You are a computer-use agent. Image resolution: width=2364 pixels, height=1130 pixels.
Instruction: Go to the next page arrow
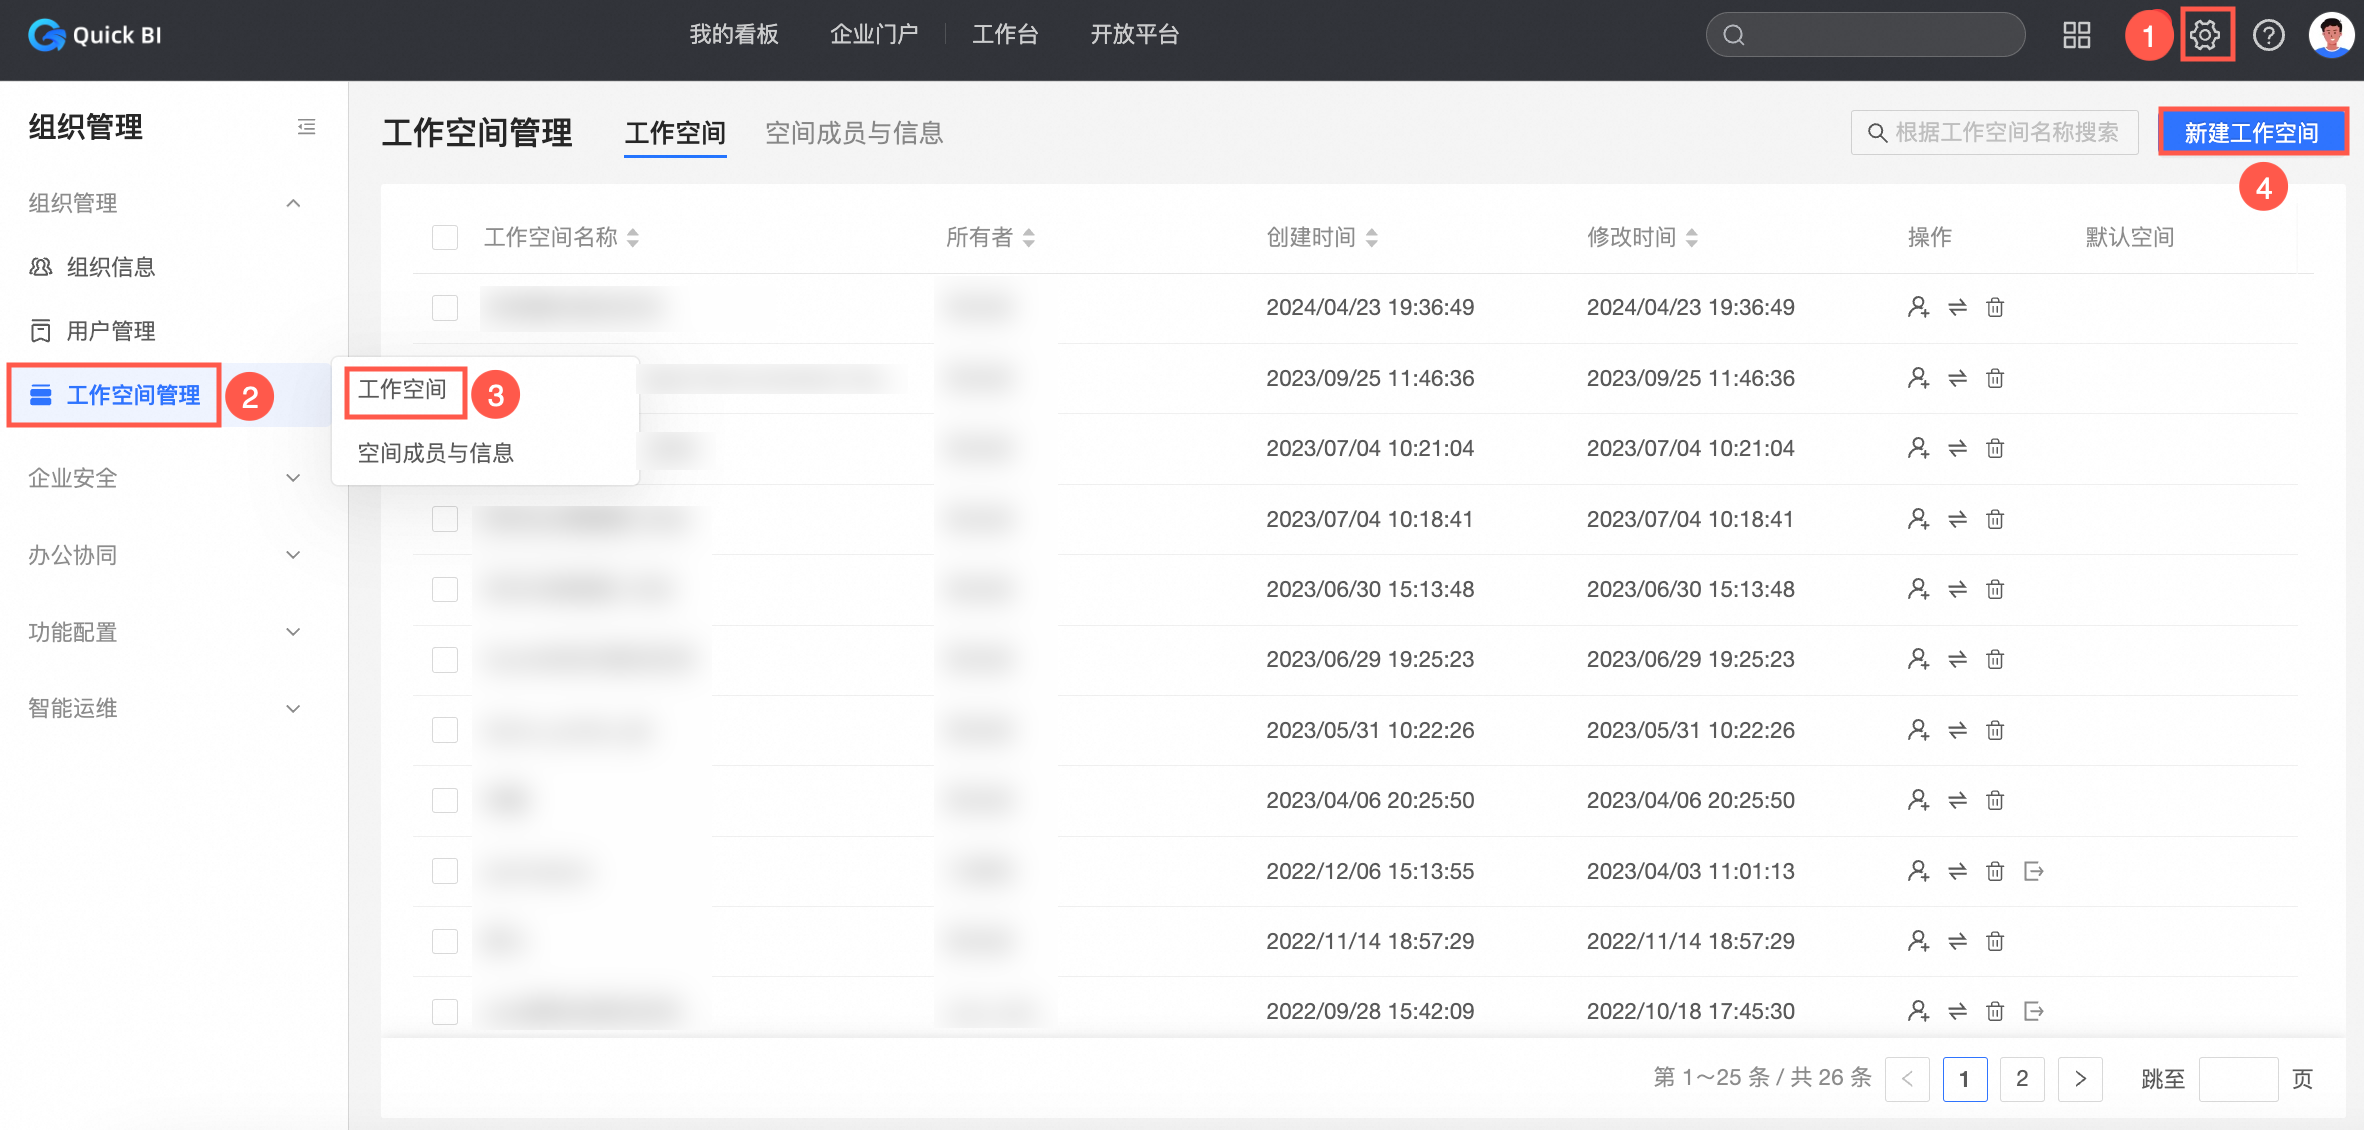2080,1079
